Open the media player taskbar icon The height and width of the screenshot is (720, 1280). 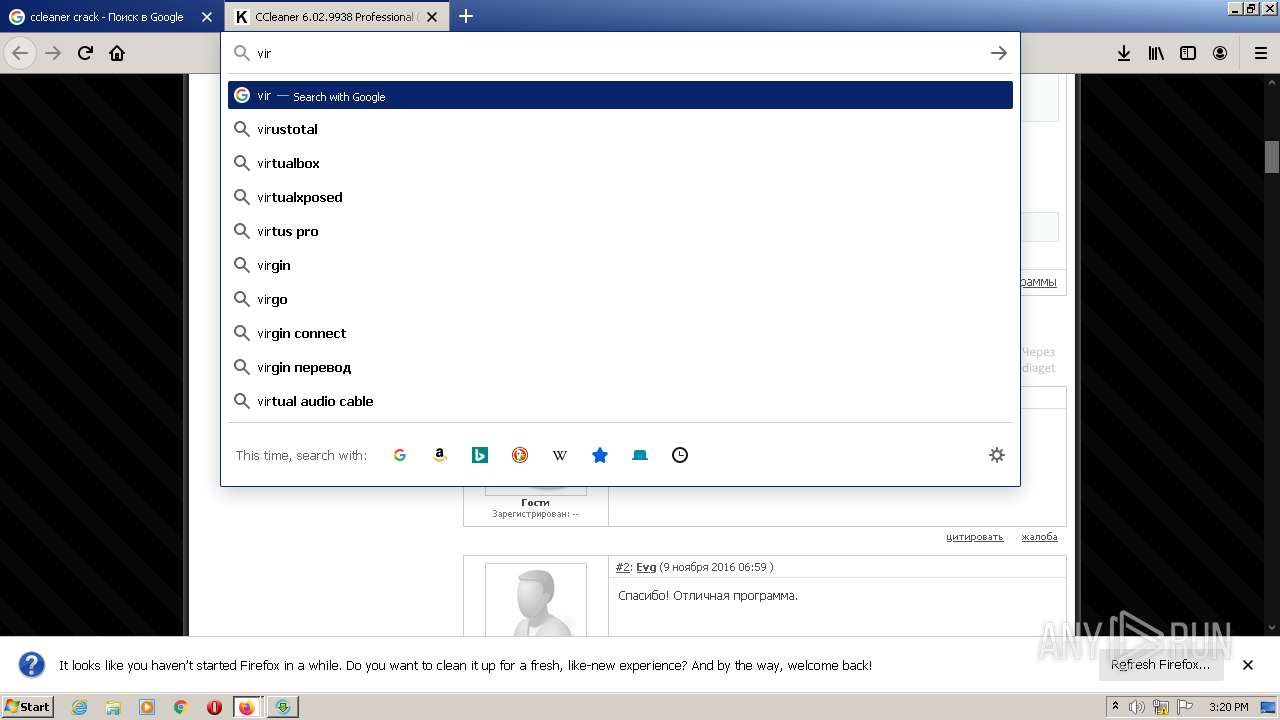click(147, 707)
